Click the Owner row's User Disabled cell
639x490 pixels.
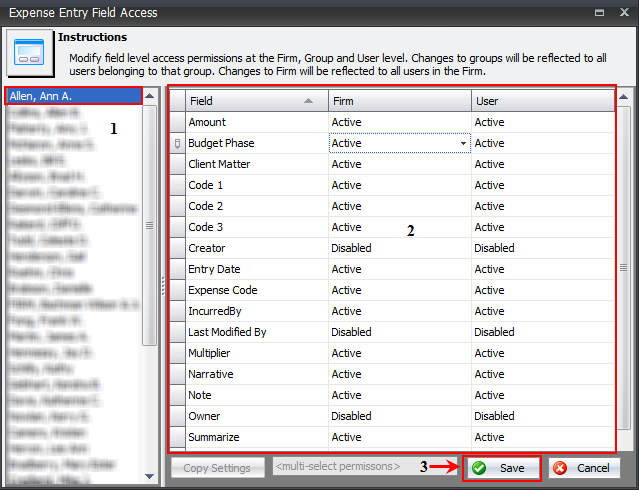(541, 416)
